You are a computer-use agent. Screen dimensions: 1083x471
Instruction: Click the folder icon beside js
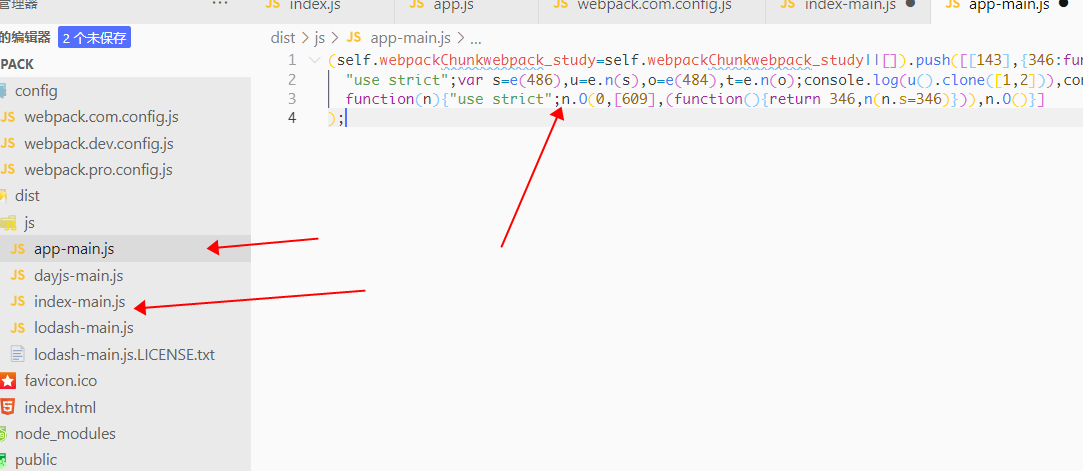tap(8, 222)
